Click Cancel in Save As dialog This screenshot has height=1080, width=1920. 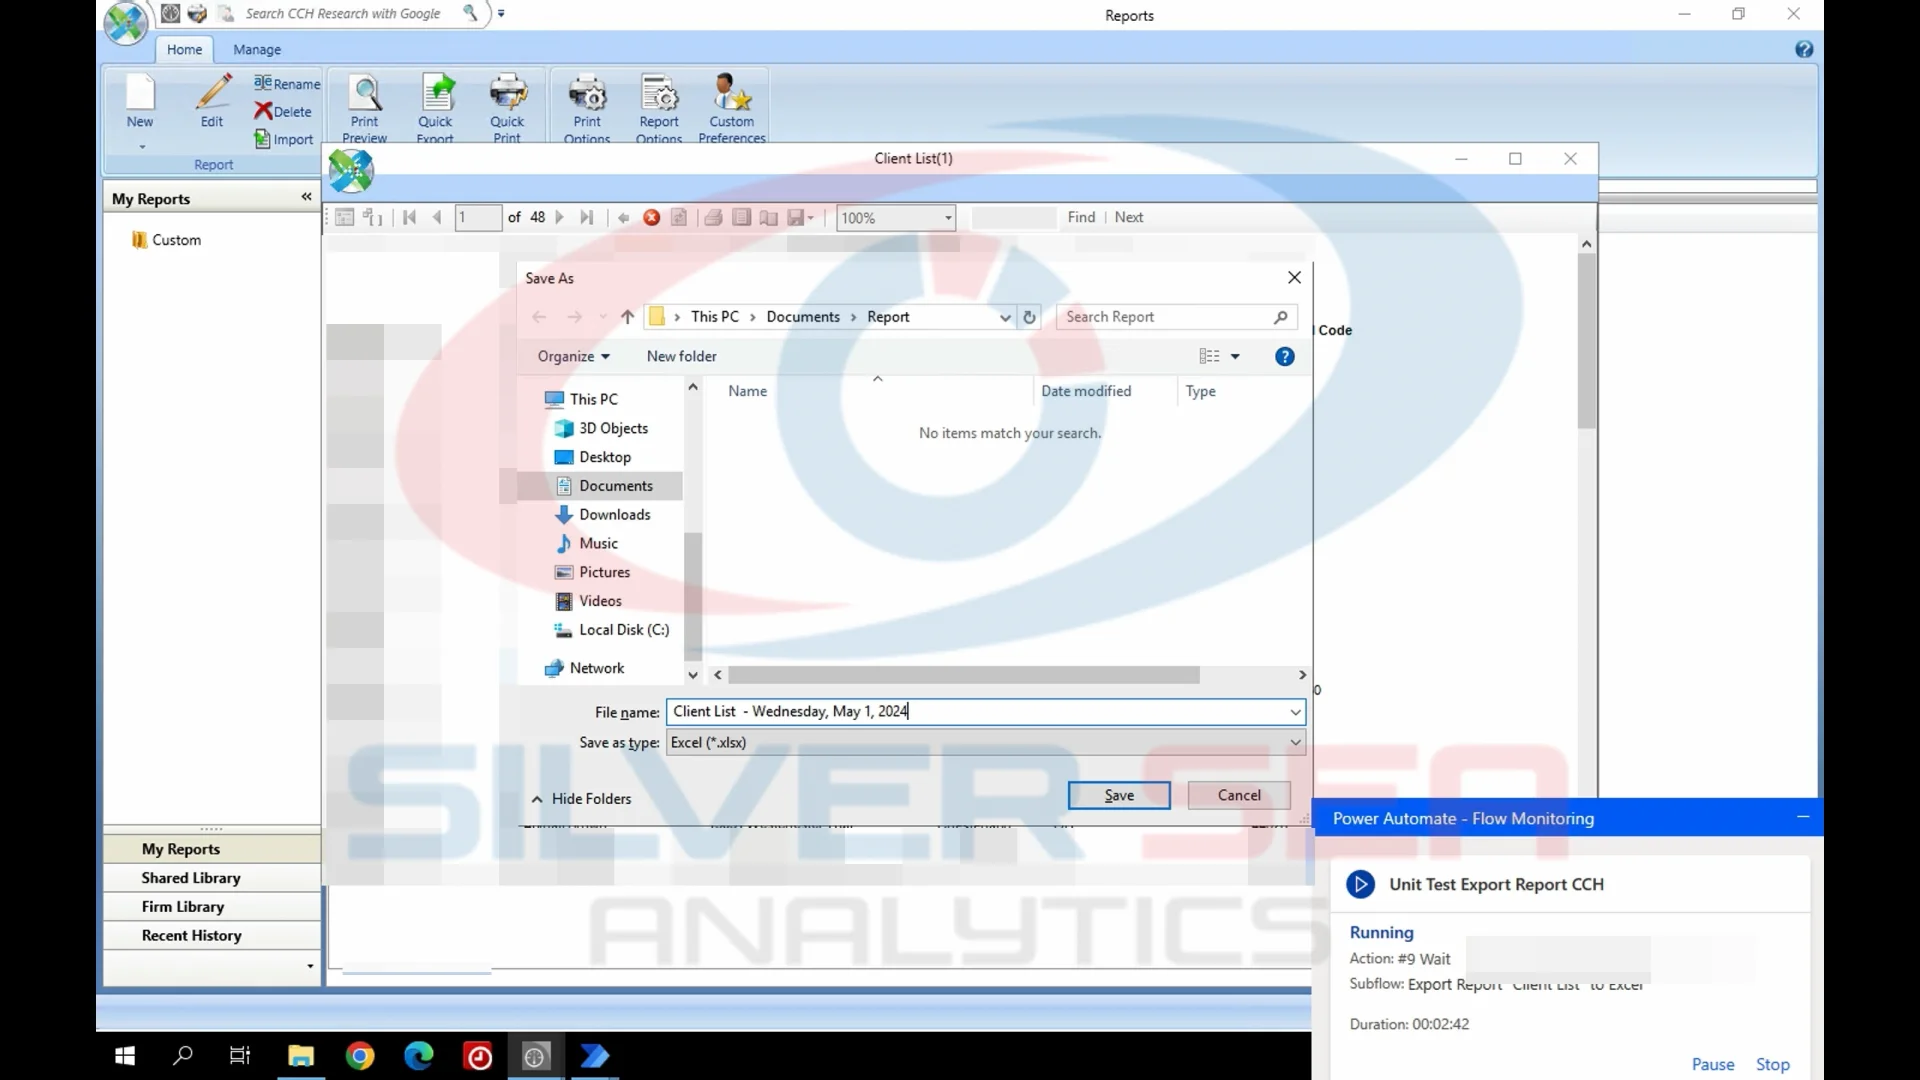pos(1239,795)
